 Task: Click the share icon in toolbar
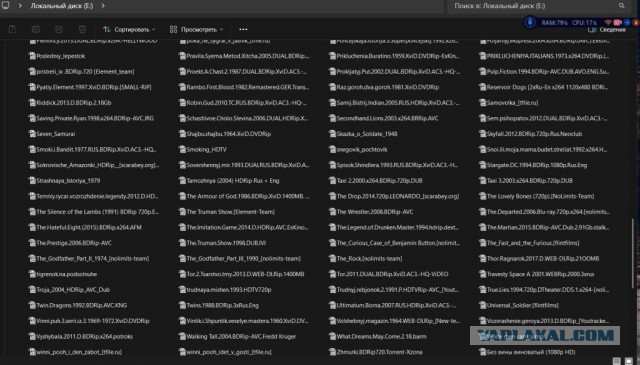pyautogui.click(x=59, y=29)
